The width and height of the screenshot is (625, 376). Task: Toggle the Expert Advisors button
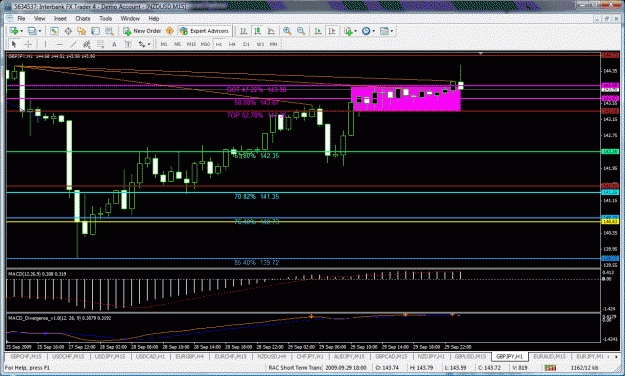[204, 31]
